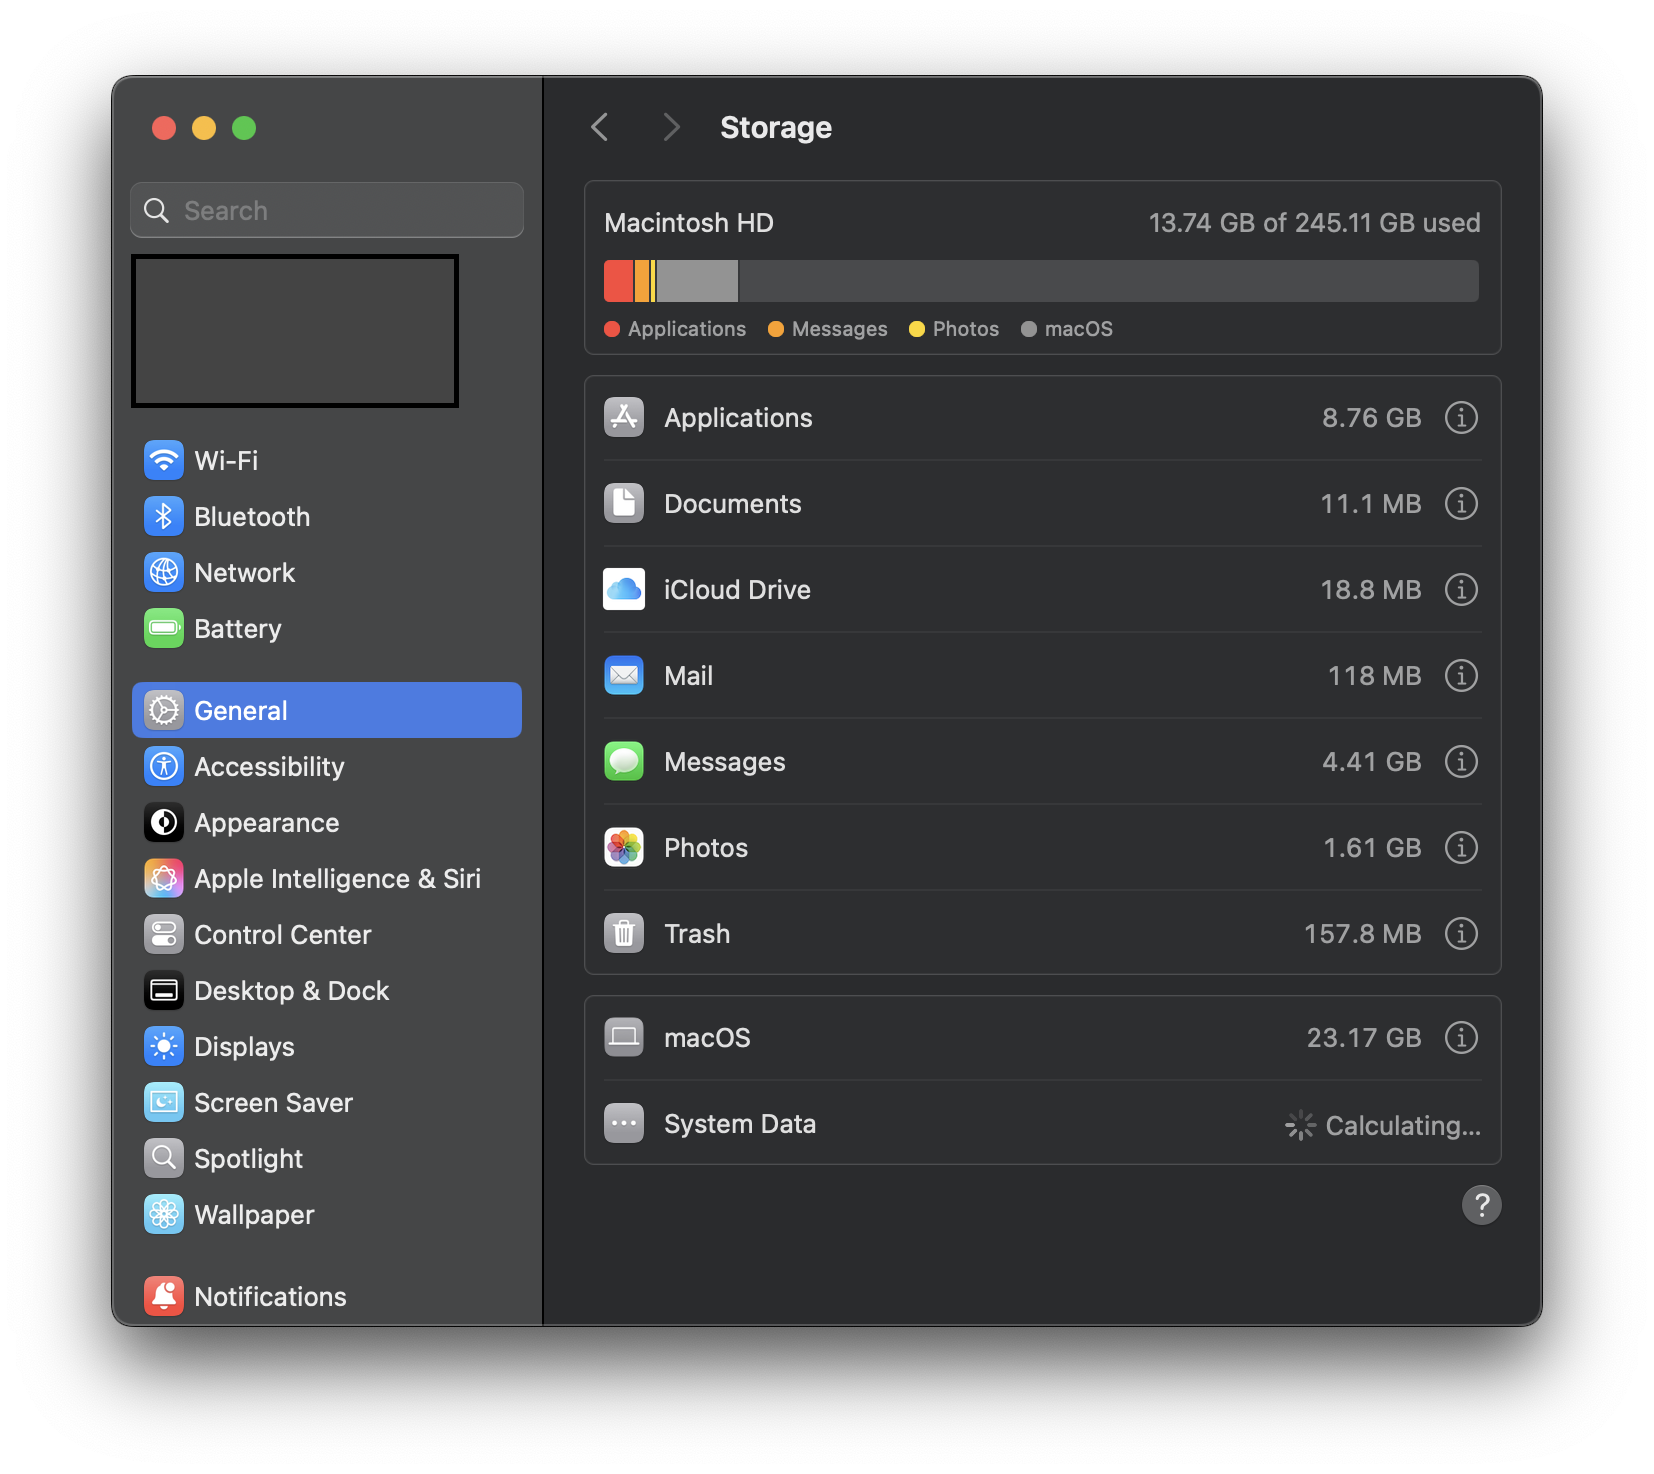The height and width of the screenshot is (1474, 1654).
Task: Open Bluetooth settings
Action: click(x=327, y=516)
